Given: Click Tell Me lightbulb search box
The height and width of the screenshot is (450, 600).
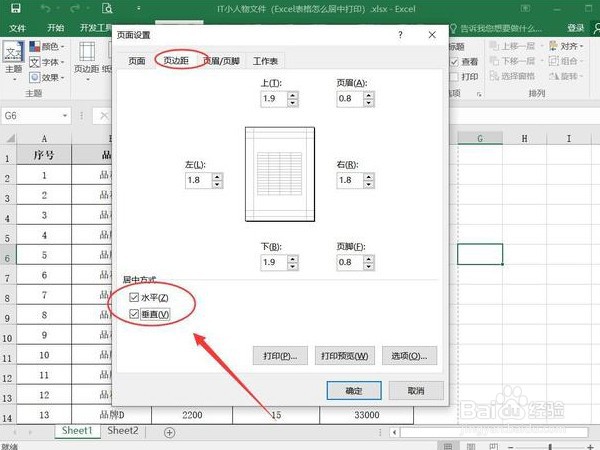Looking at the screenshot, I should click(x=496, y=28).
